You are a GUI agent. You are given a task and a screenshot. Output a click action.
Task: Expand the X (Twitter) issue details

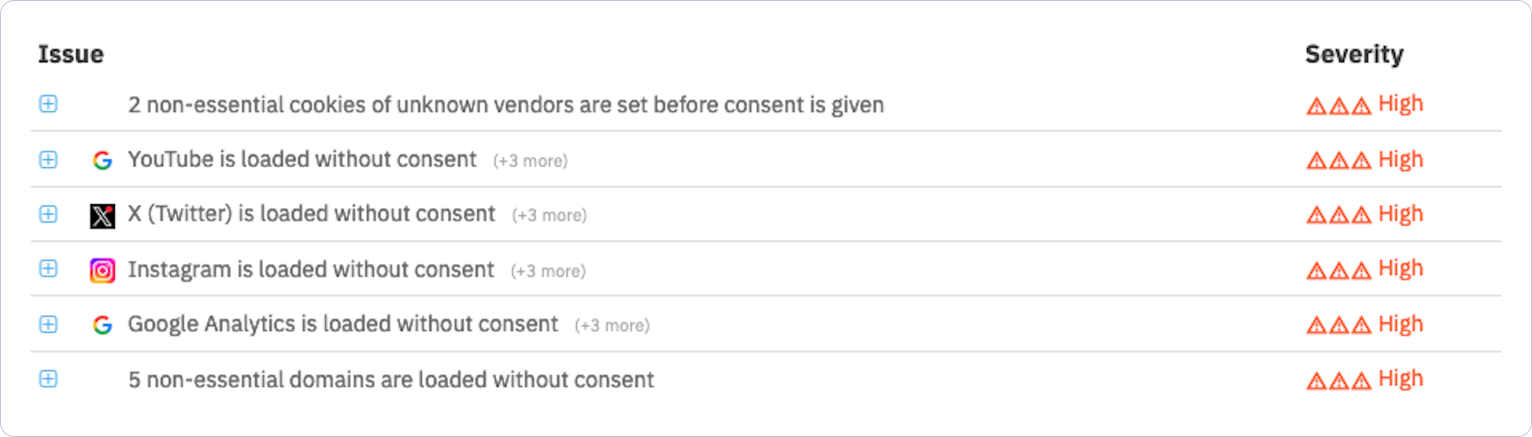(x=48, y=214)
